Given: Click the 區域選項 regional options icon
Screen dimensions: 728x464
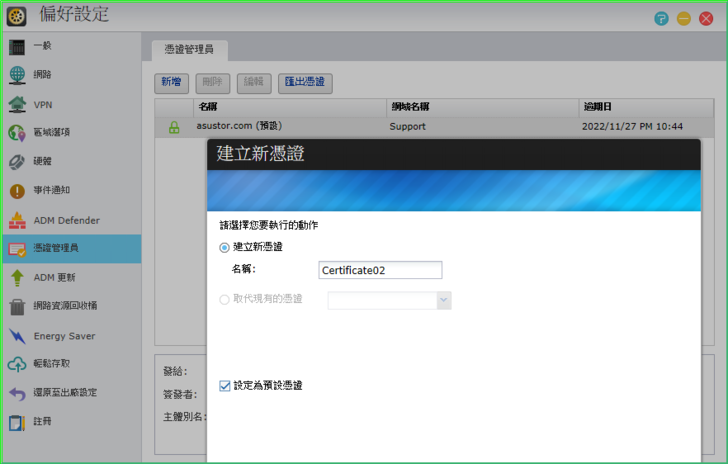Looking at the screenshot, I should (17, 133).
